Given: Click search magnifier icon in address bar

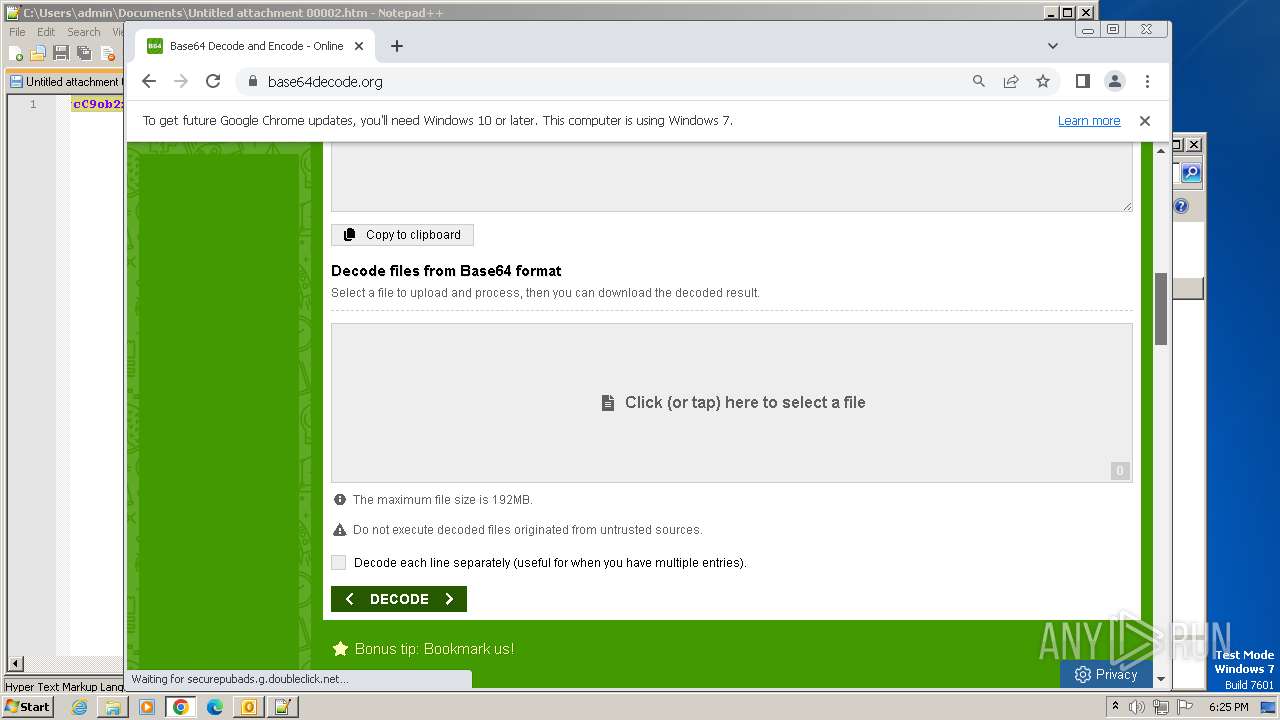Looking at the screenshot, I should click(979, 82).
